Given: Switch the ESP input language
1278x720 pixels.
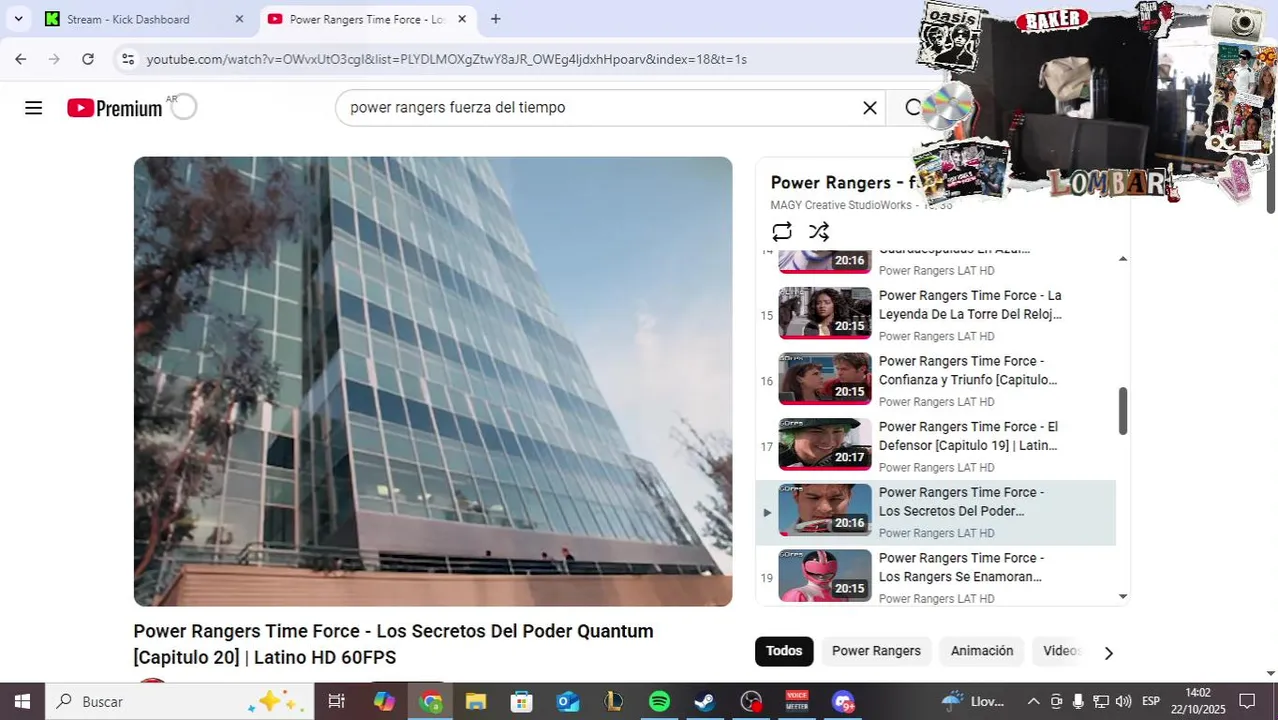Looking at the screenshot, I should pos(1151,701).
